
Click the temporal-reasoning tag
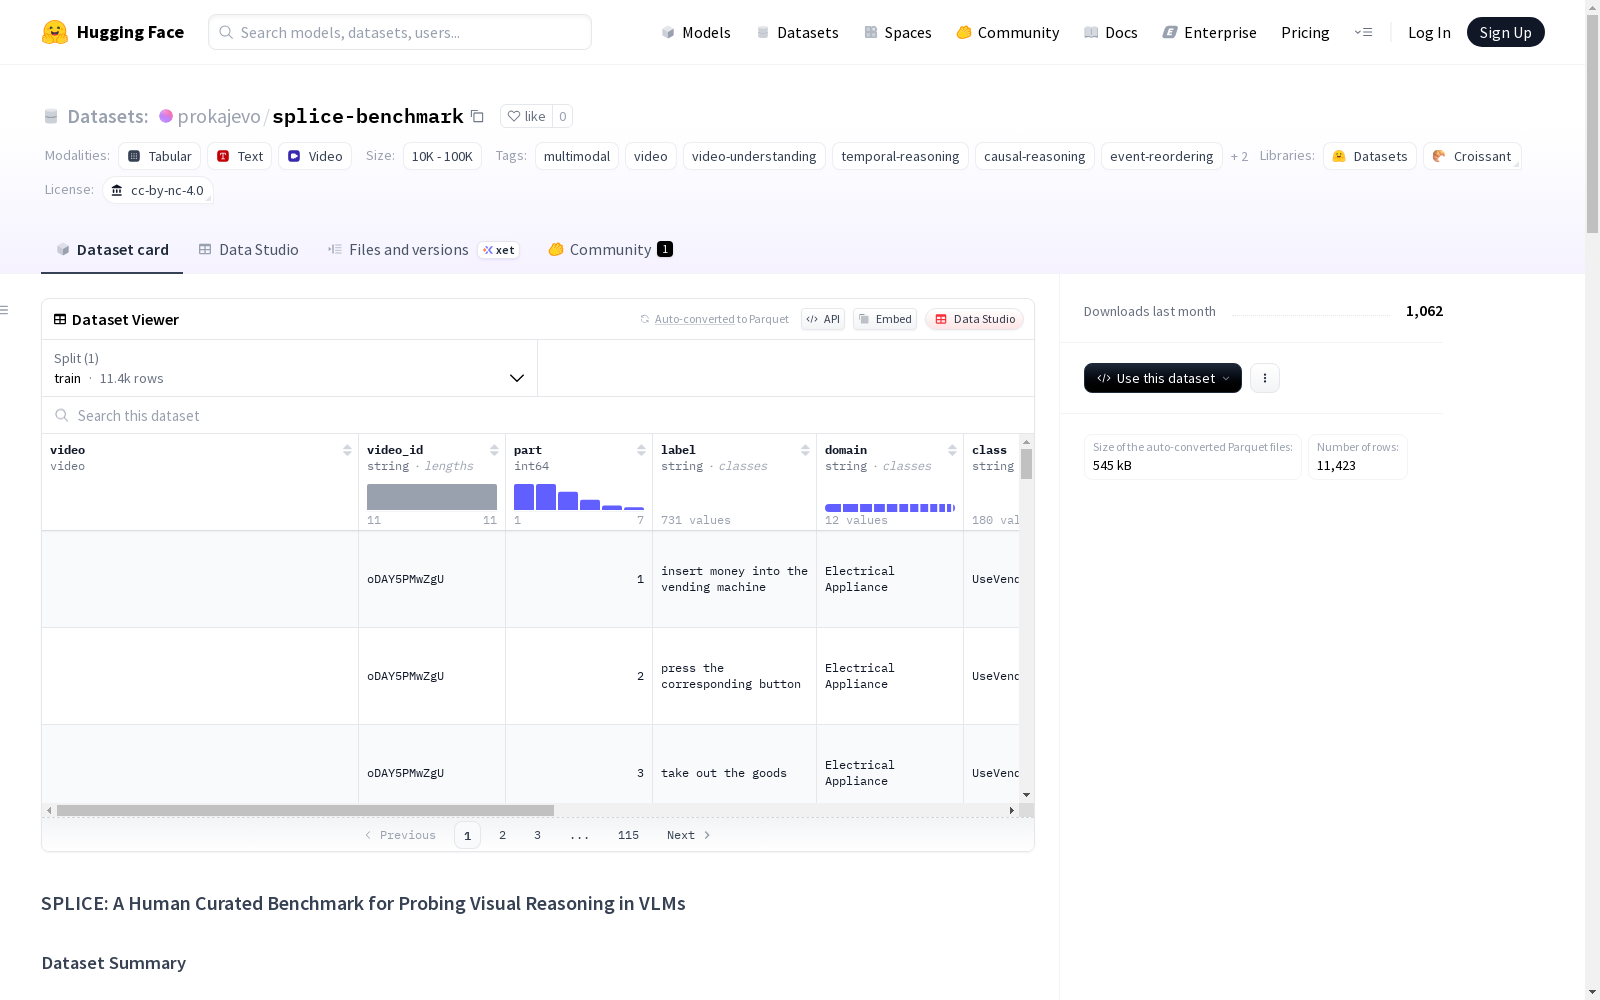(x=900, y=156)
